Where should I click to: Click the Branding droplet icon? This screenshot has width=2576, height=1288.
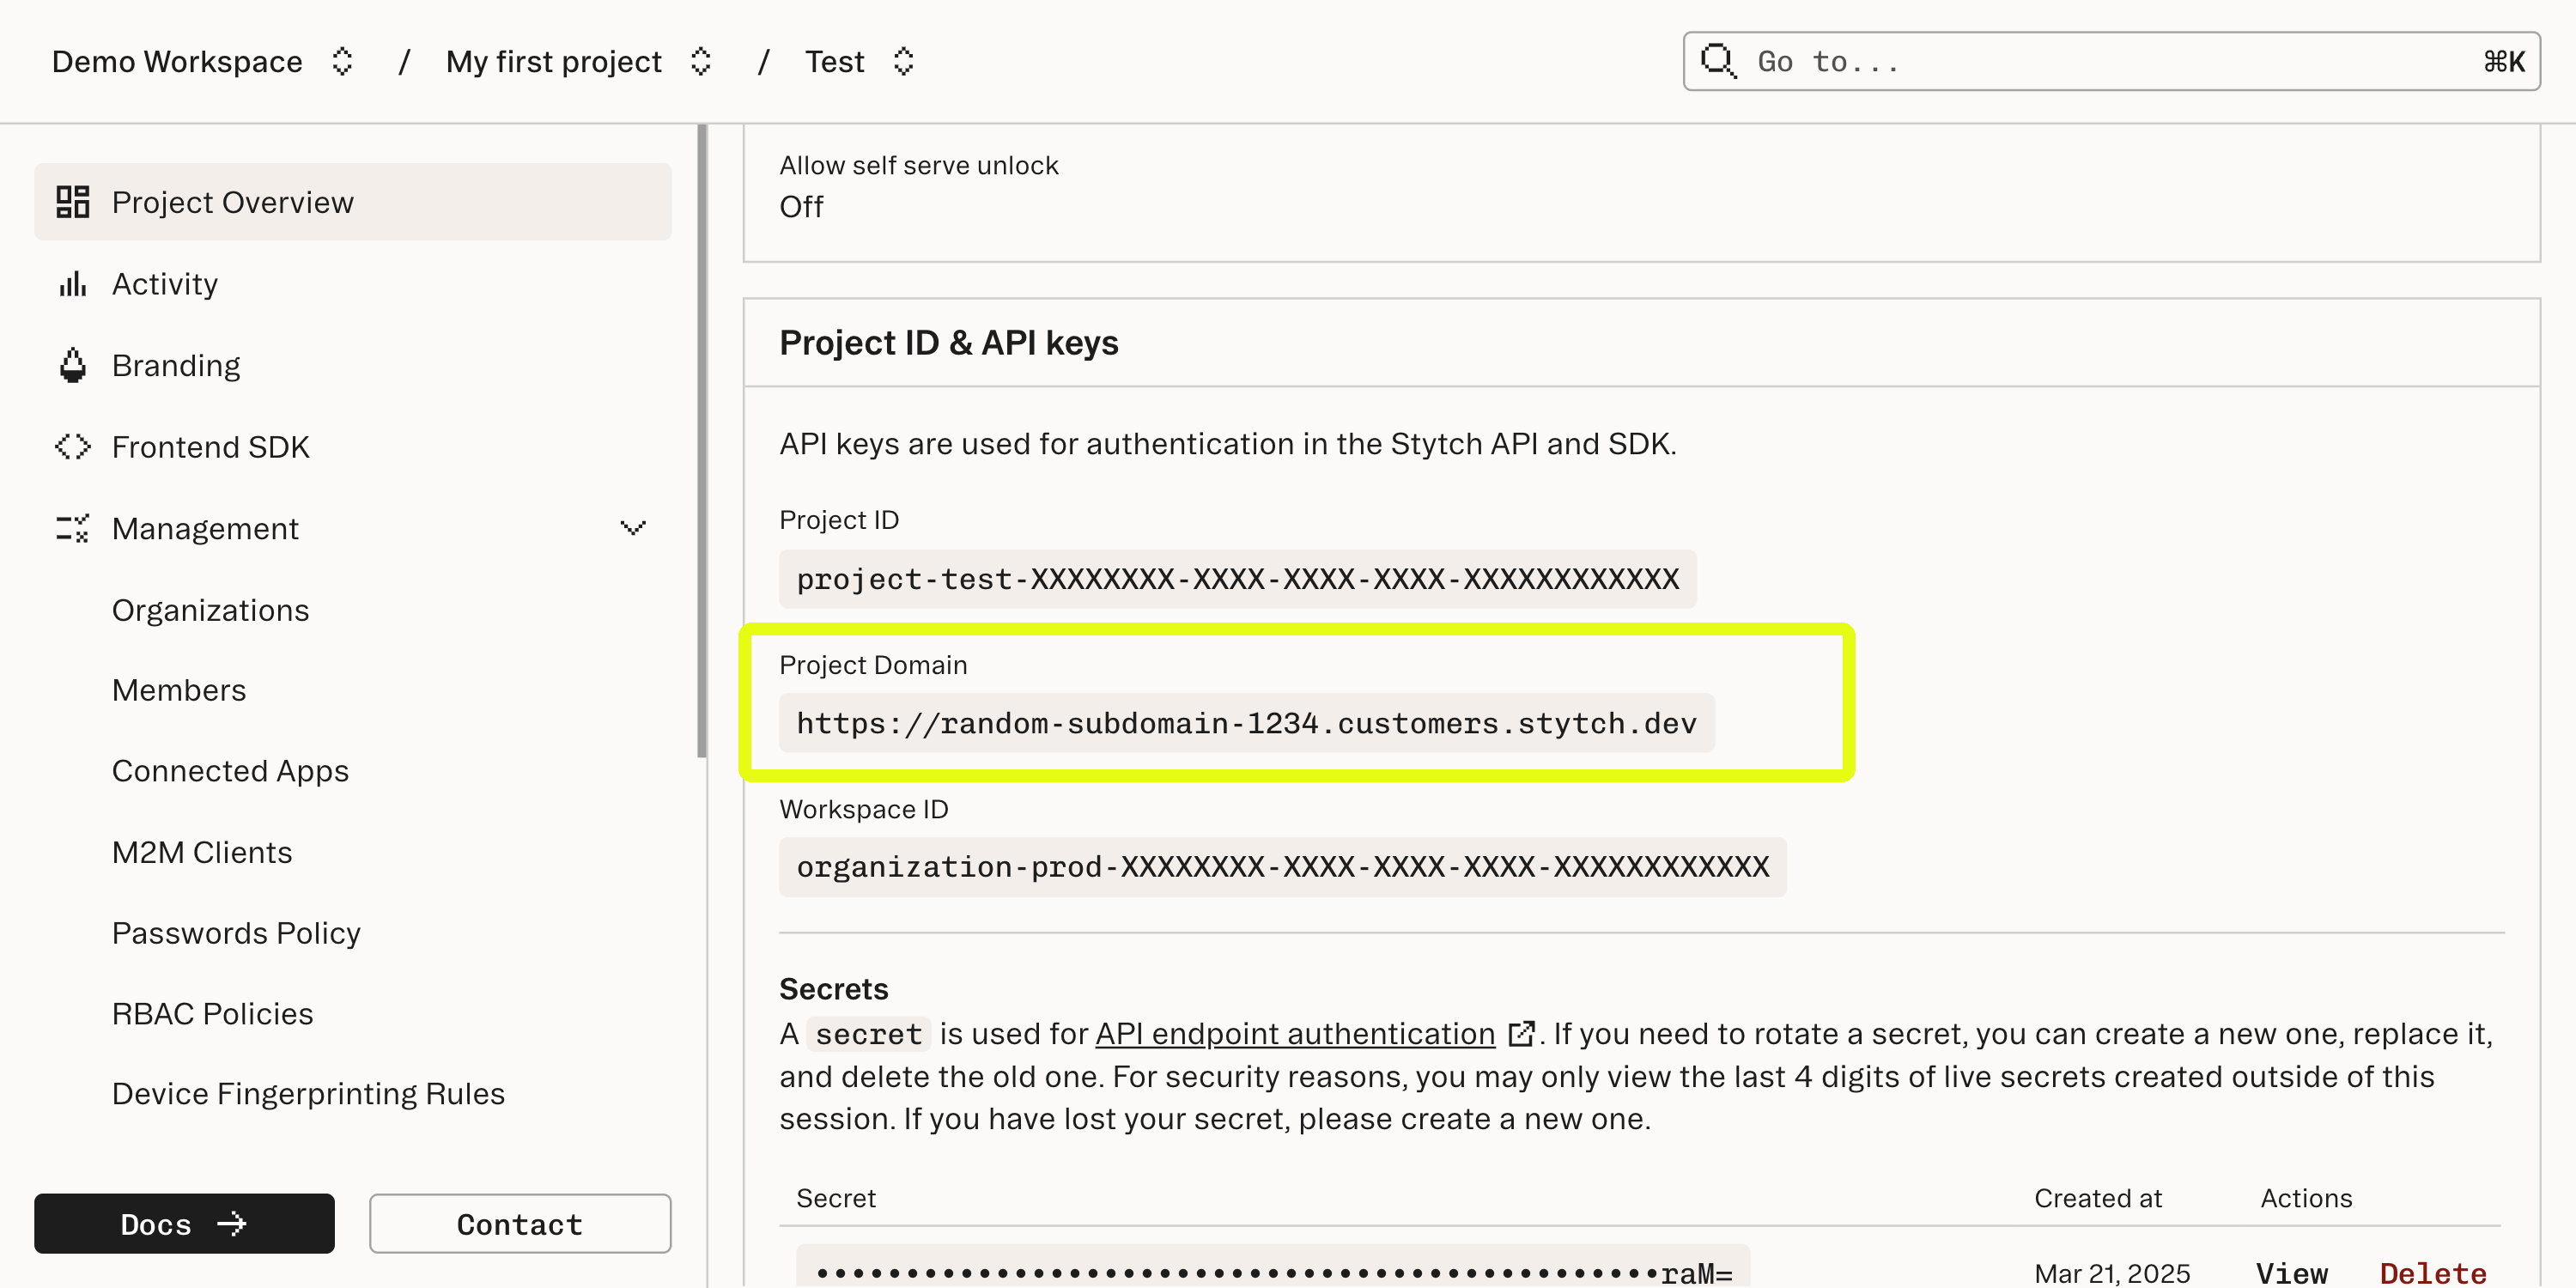71,365
